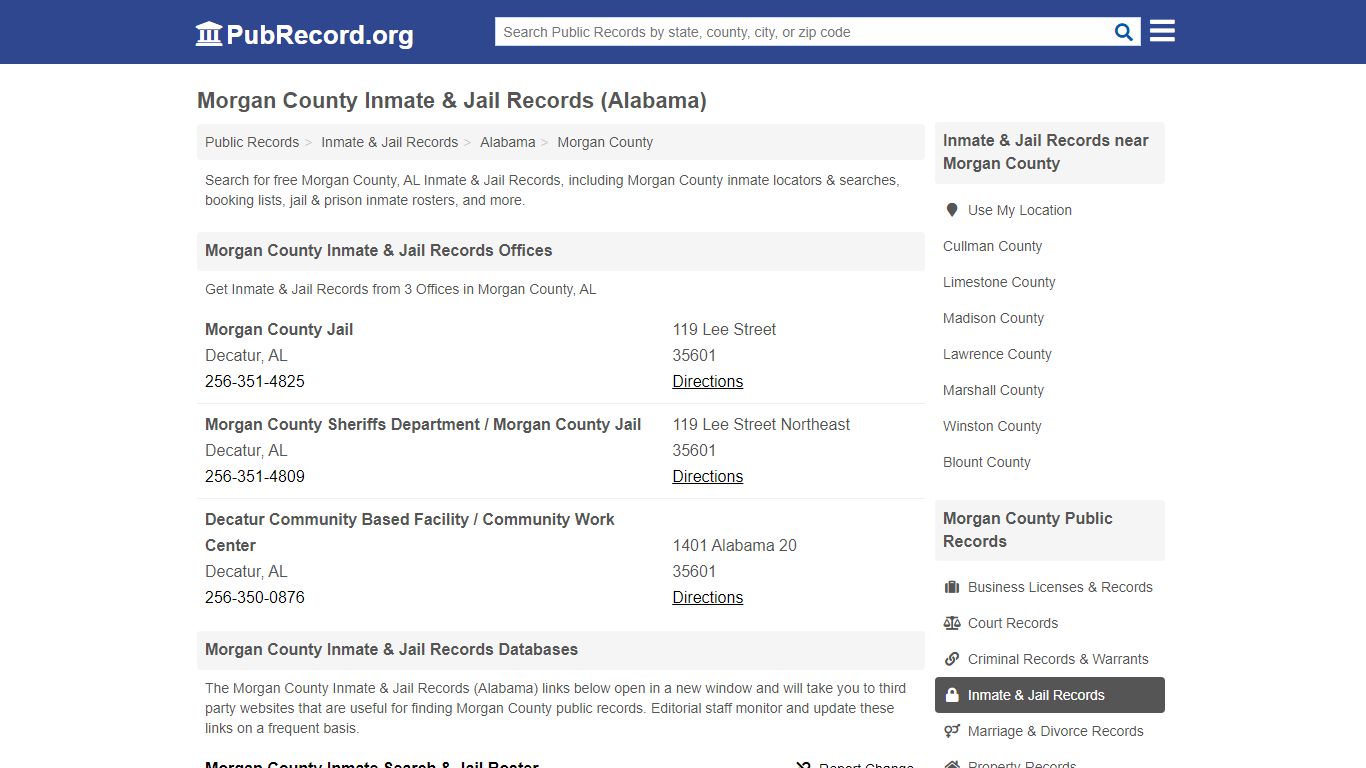
Task: Select Inmate & Jail Records category
Action: (1050, 695)
